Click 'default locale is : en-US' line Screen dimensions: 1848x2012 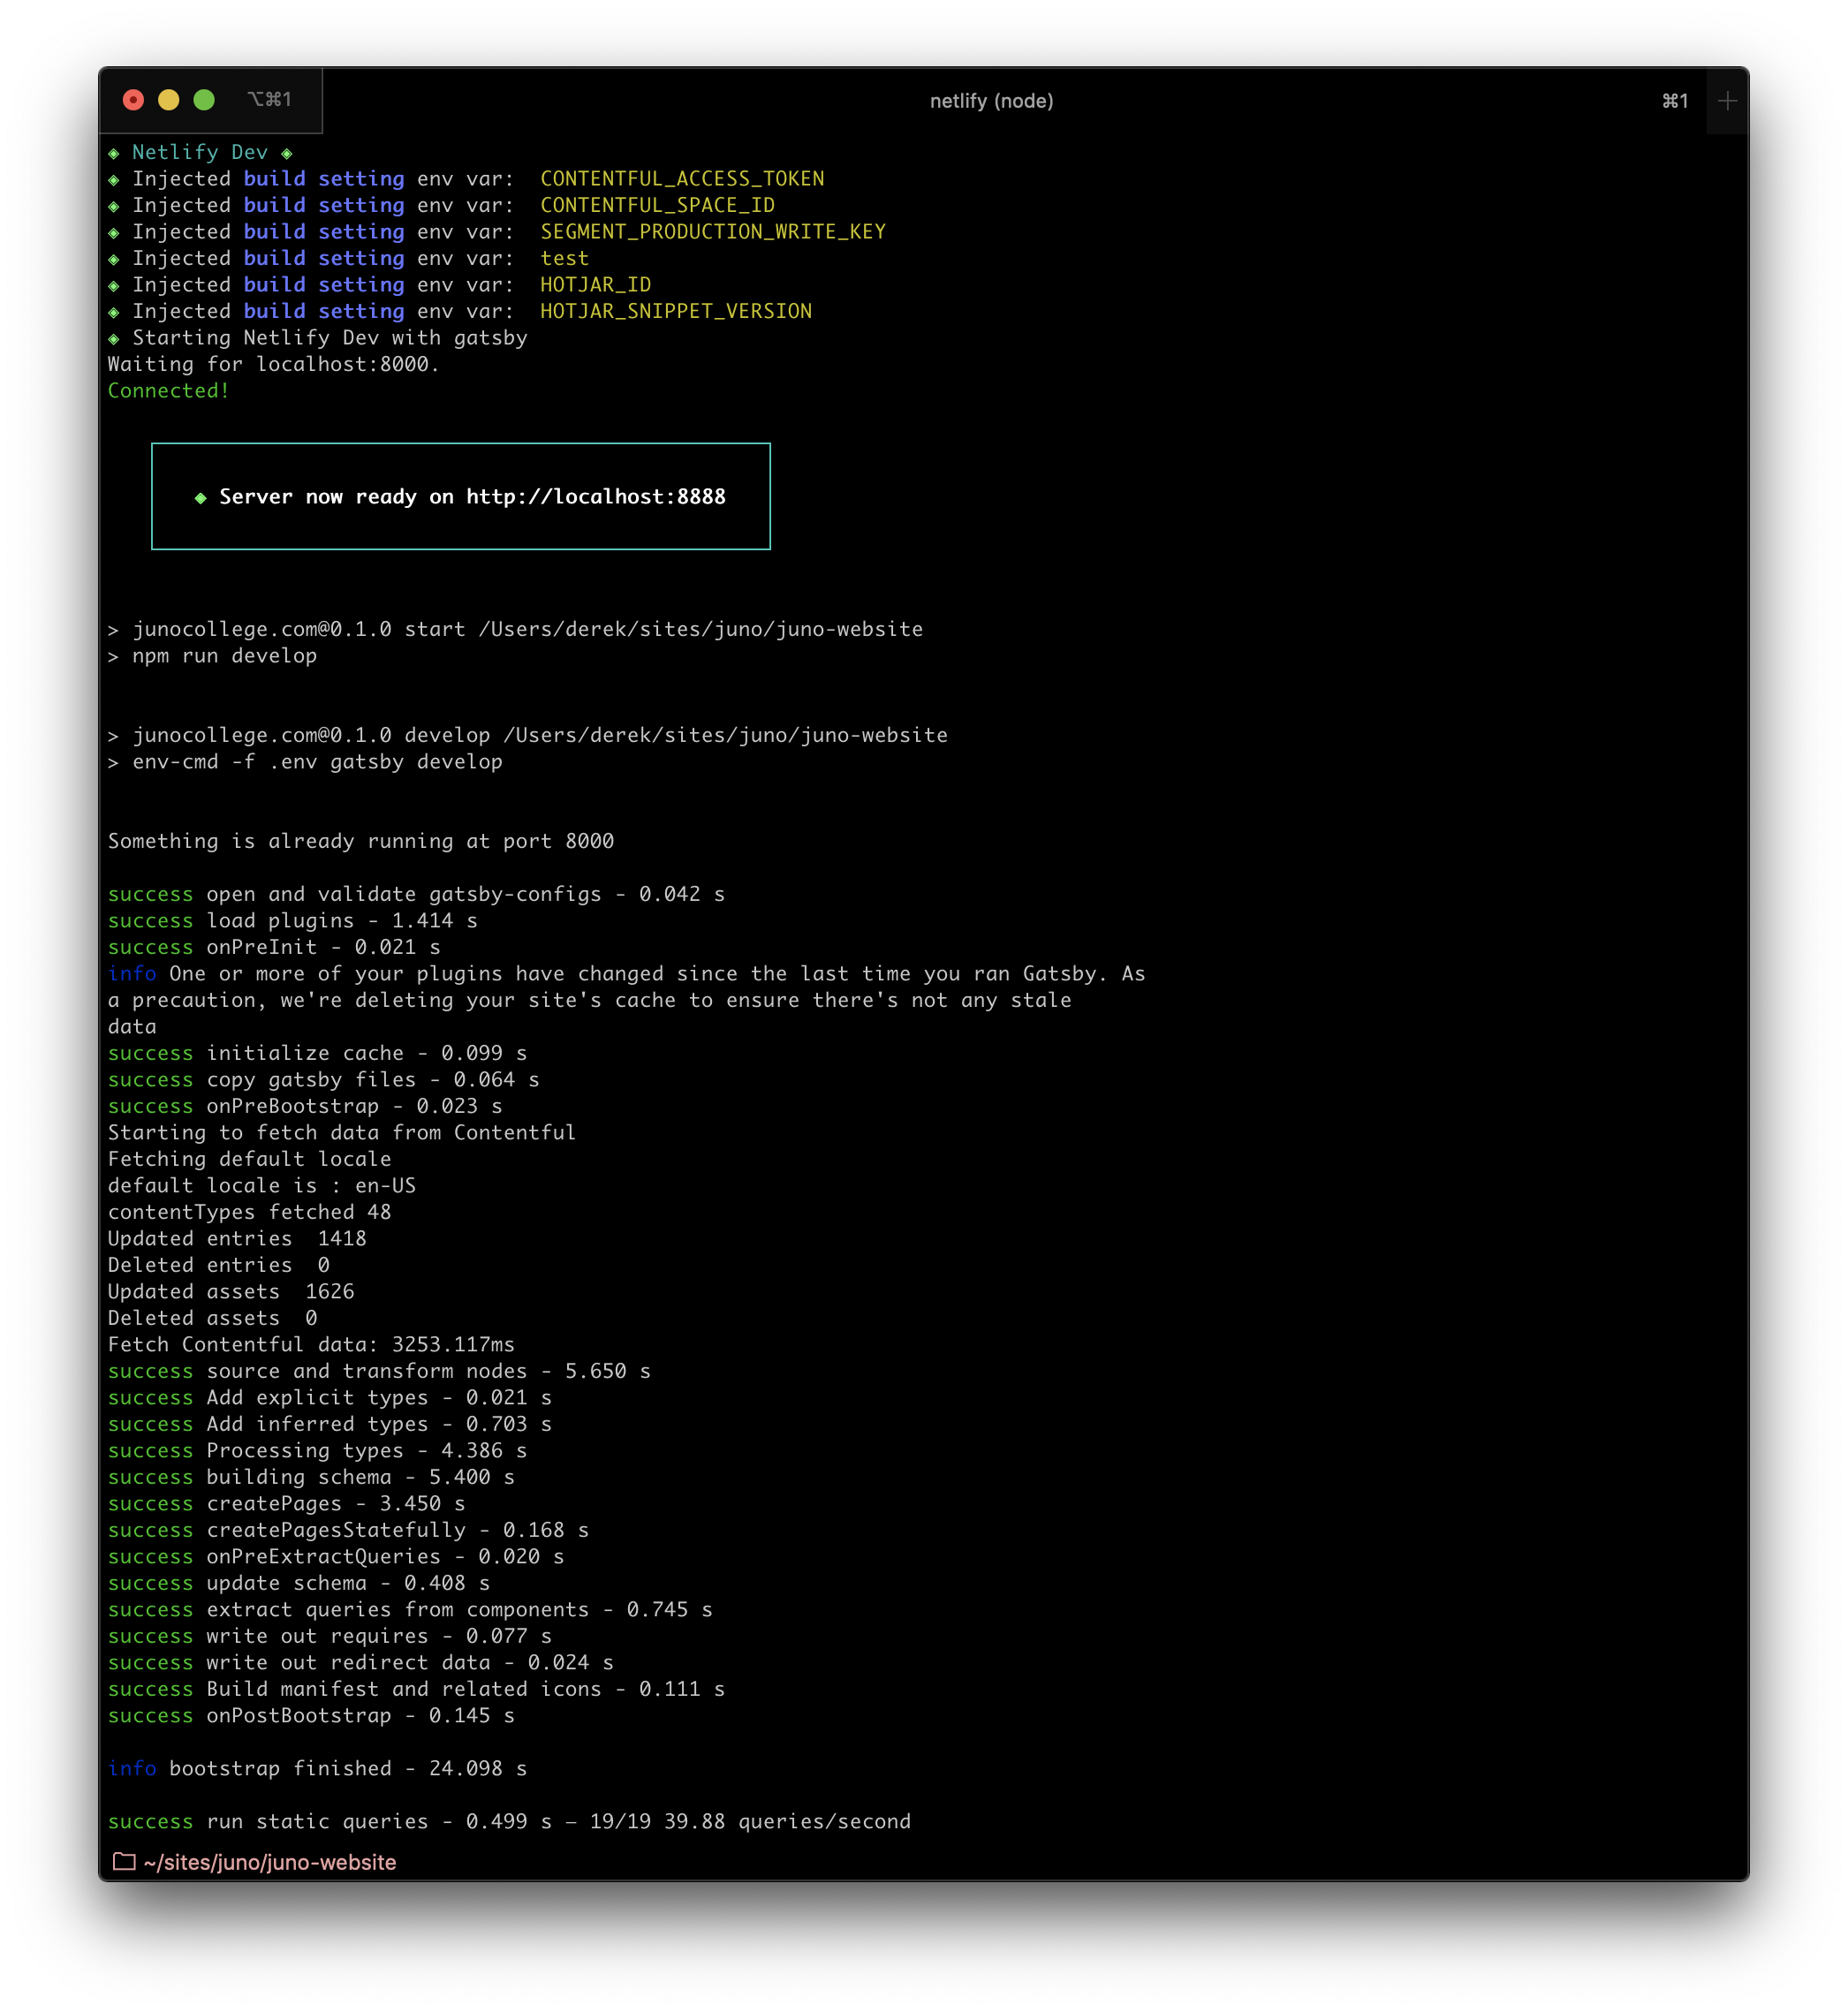262,1185
